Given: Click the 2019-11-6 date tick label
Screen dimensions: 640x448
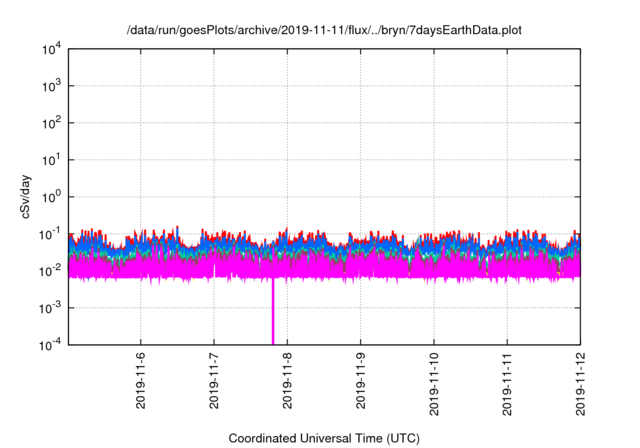Looking at the screenshot, I should (x=140, y=381).
